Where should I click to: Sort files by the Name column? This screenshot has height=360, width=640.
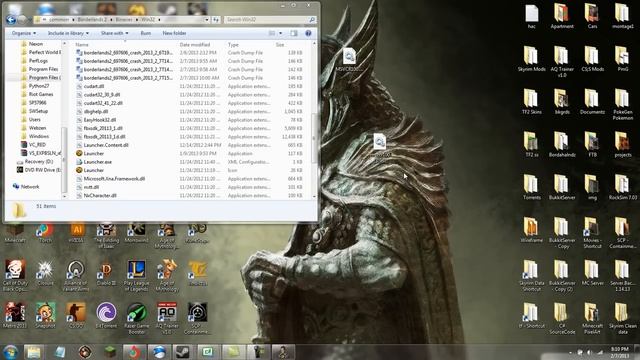[x=82, y=44]
